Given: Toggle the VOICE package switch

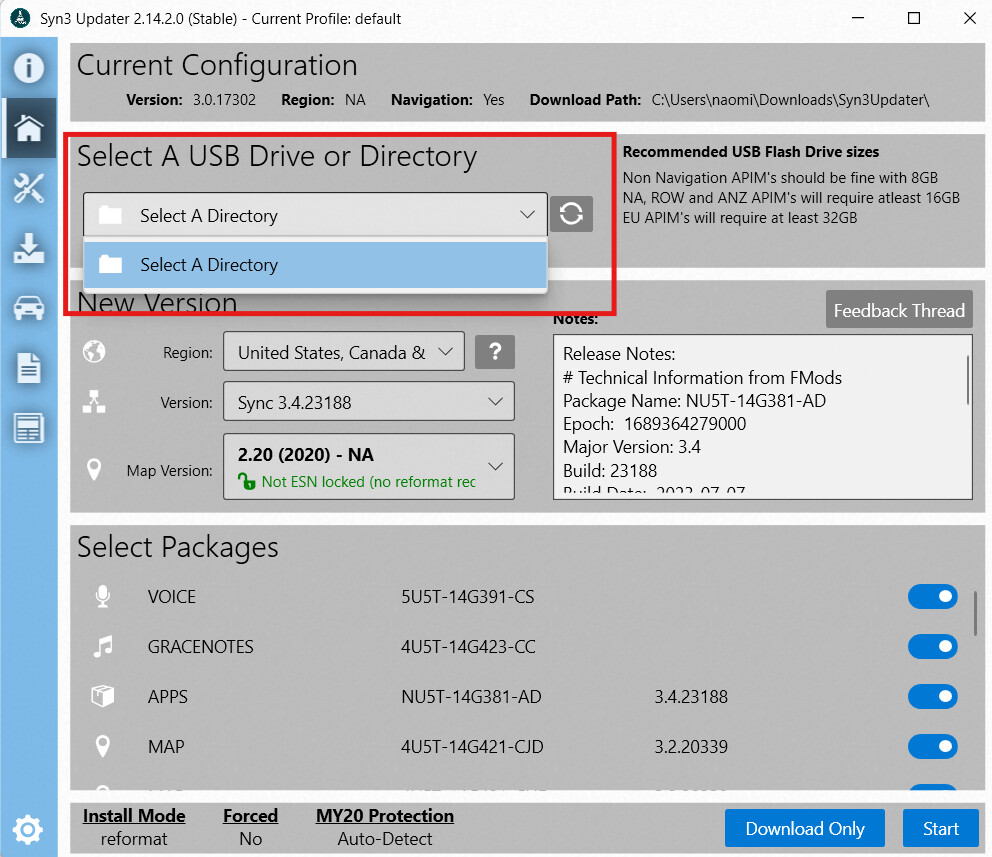Looking at the screenshot, I should click(x=932, y=597).
